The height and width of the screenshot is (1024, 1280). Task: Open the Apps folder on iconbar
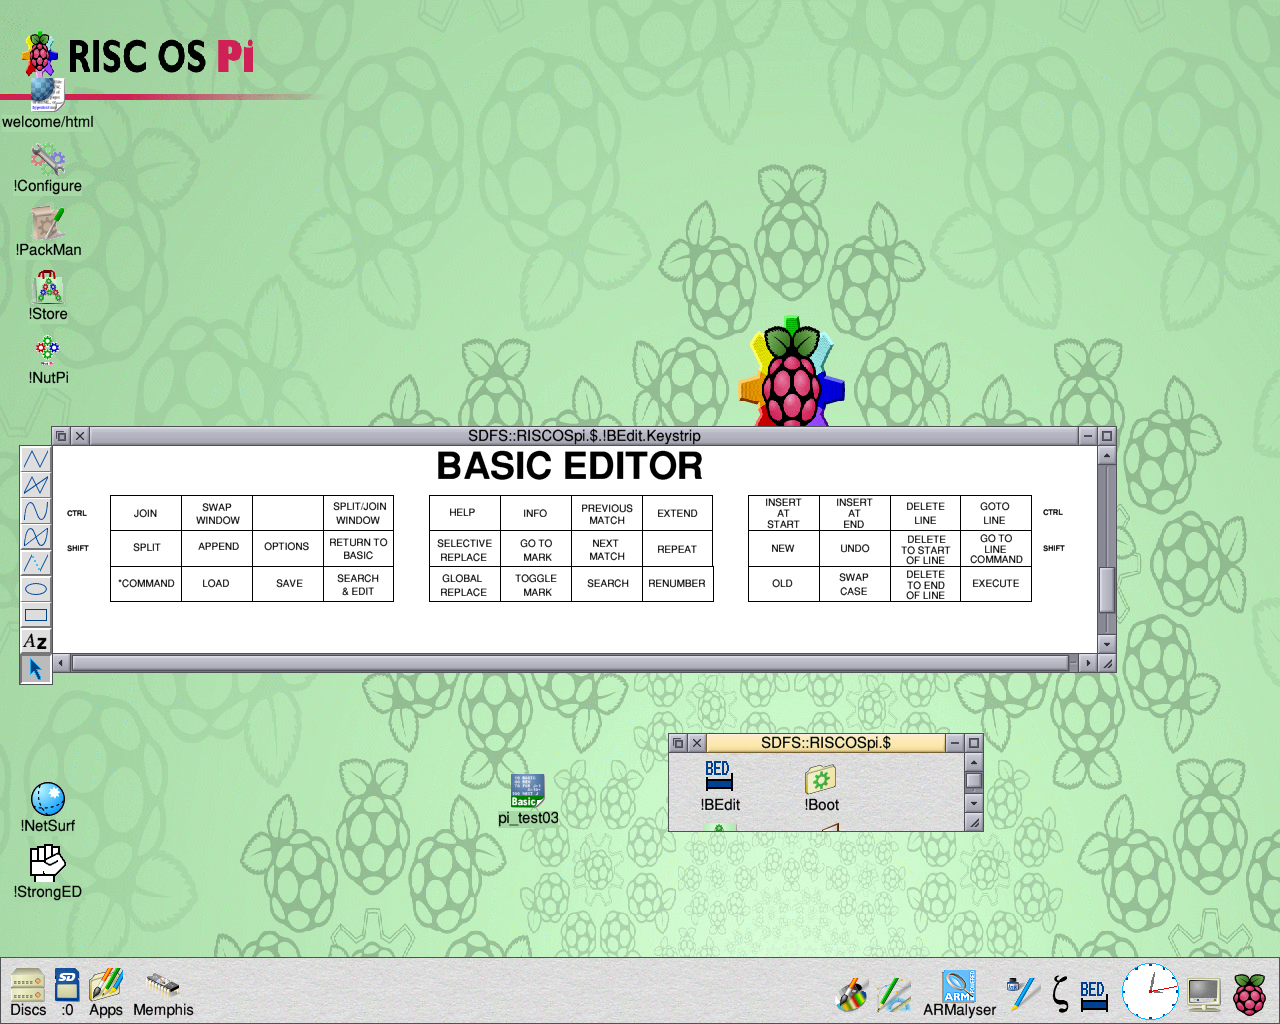[106, 993]
